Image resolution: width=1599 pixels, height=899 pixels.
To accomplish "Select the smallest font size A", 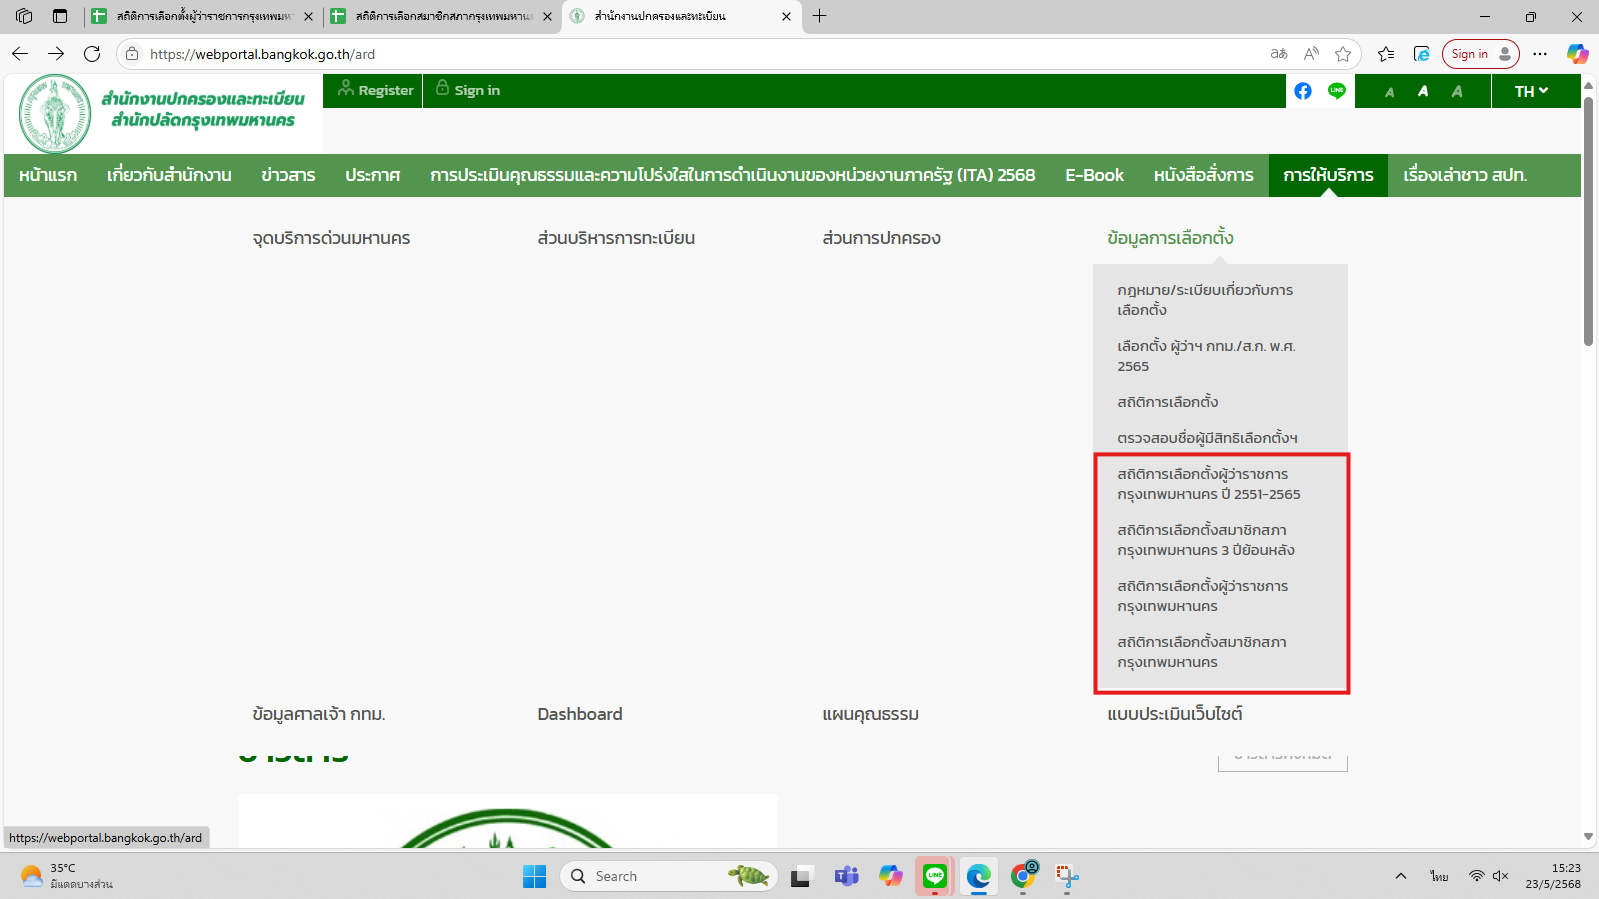I will pos(1389,92).
